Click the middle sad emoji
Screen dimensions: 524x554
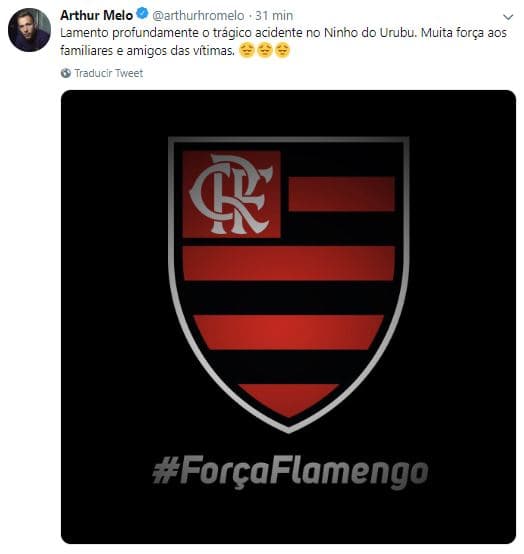click(264, 50)
